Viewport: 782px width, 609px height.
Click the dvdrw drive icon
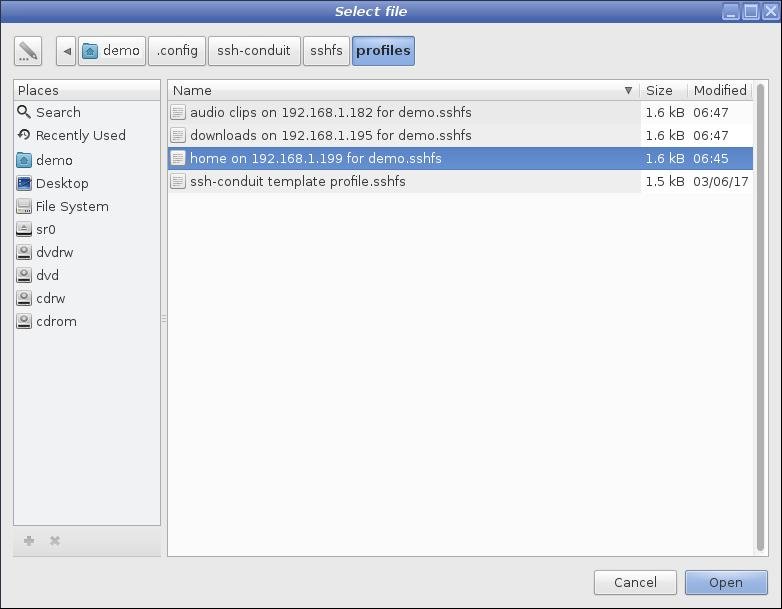pos(23,252)
